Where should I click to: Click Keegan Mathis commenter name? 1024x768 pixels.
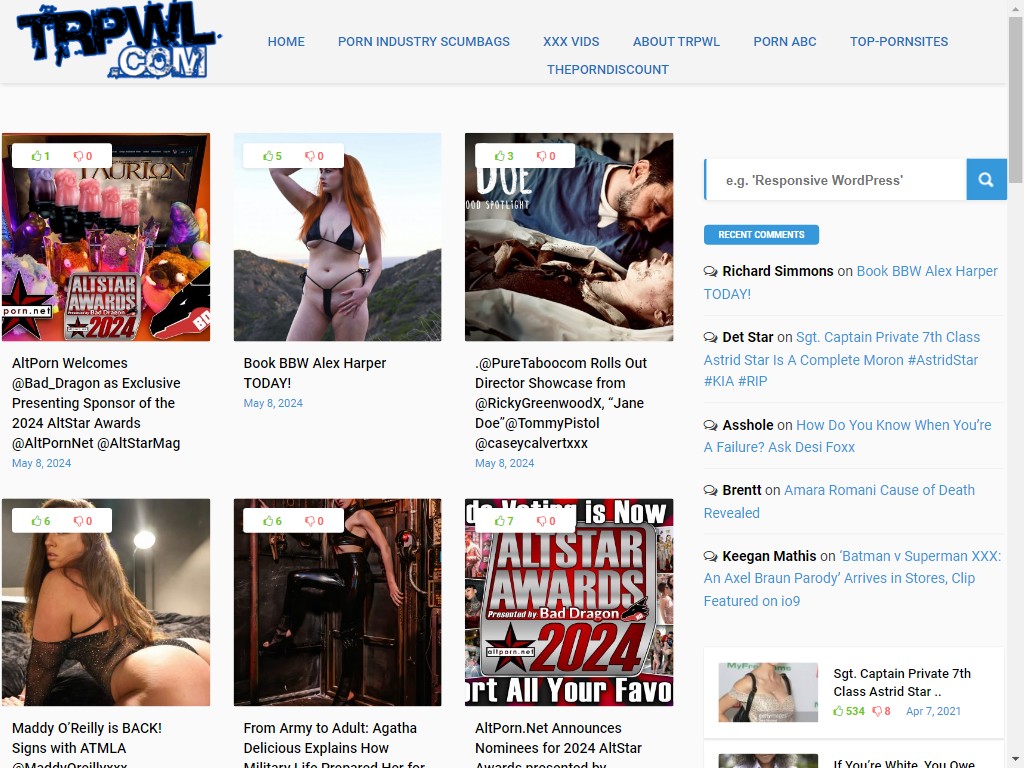[x=769, y=556]
